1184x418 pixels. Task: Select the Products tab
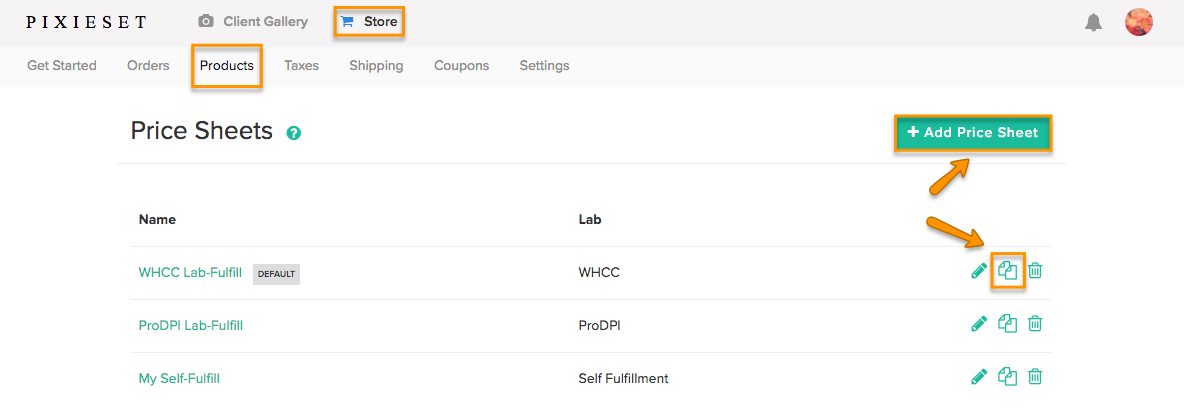pos(227,66)
